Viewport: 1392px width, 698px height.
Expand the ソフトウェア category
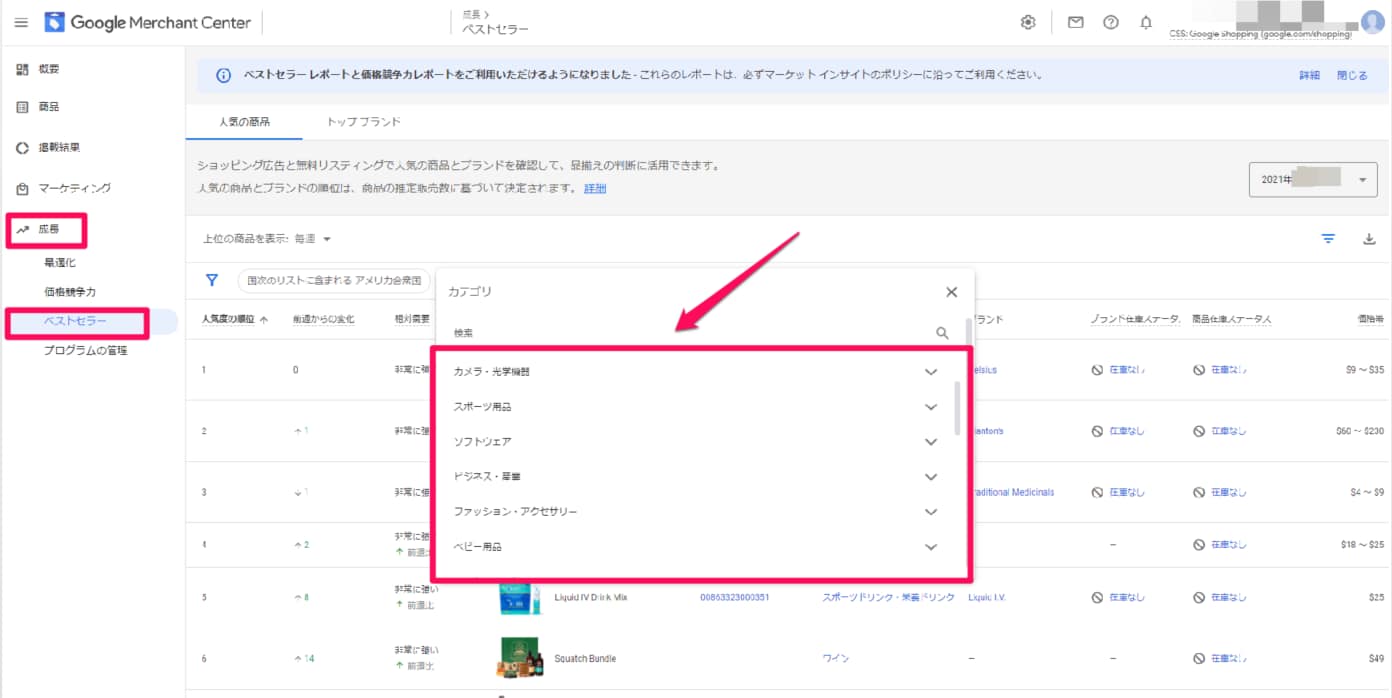click(930, 442)
